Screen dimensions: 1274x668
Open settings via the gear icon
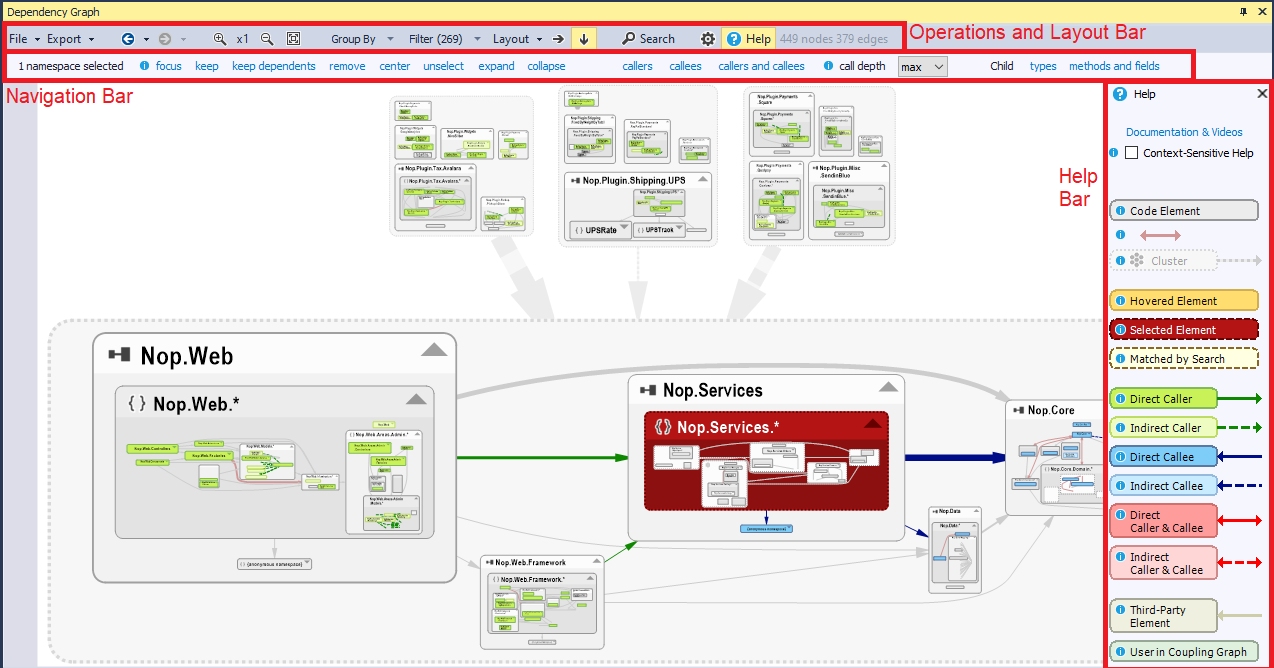708,38
